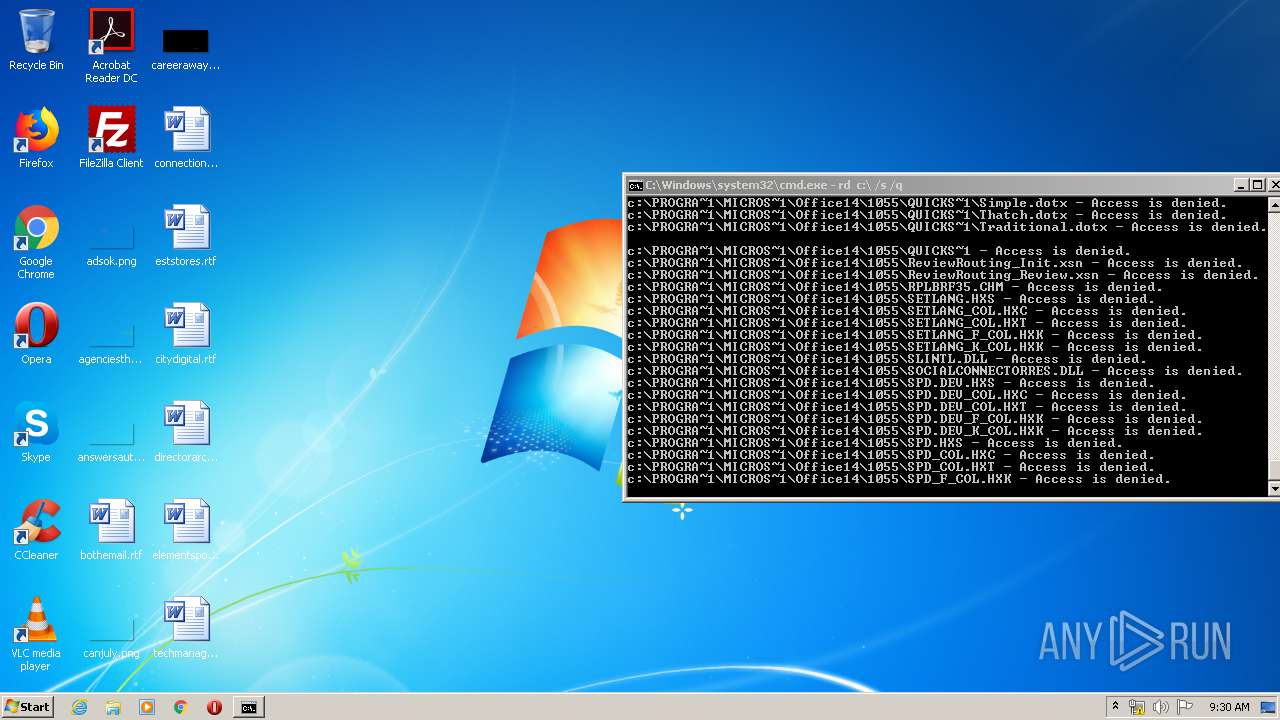1280x720 pixels.
Task: Maximize the cmd.exe window
Action: pyautogui.click(x=1258, y=185)
